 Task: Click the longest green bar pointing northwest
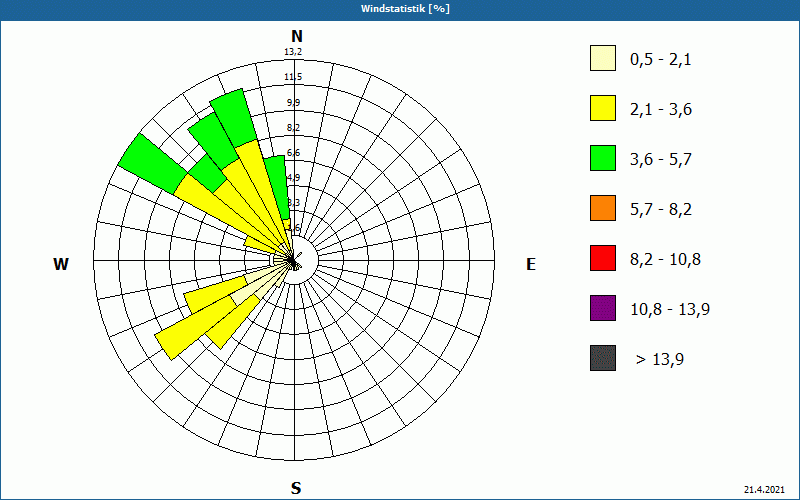[x=152, y=163]
